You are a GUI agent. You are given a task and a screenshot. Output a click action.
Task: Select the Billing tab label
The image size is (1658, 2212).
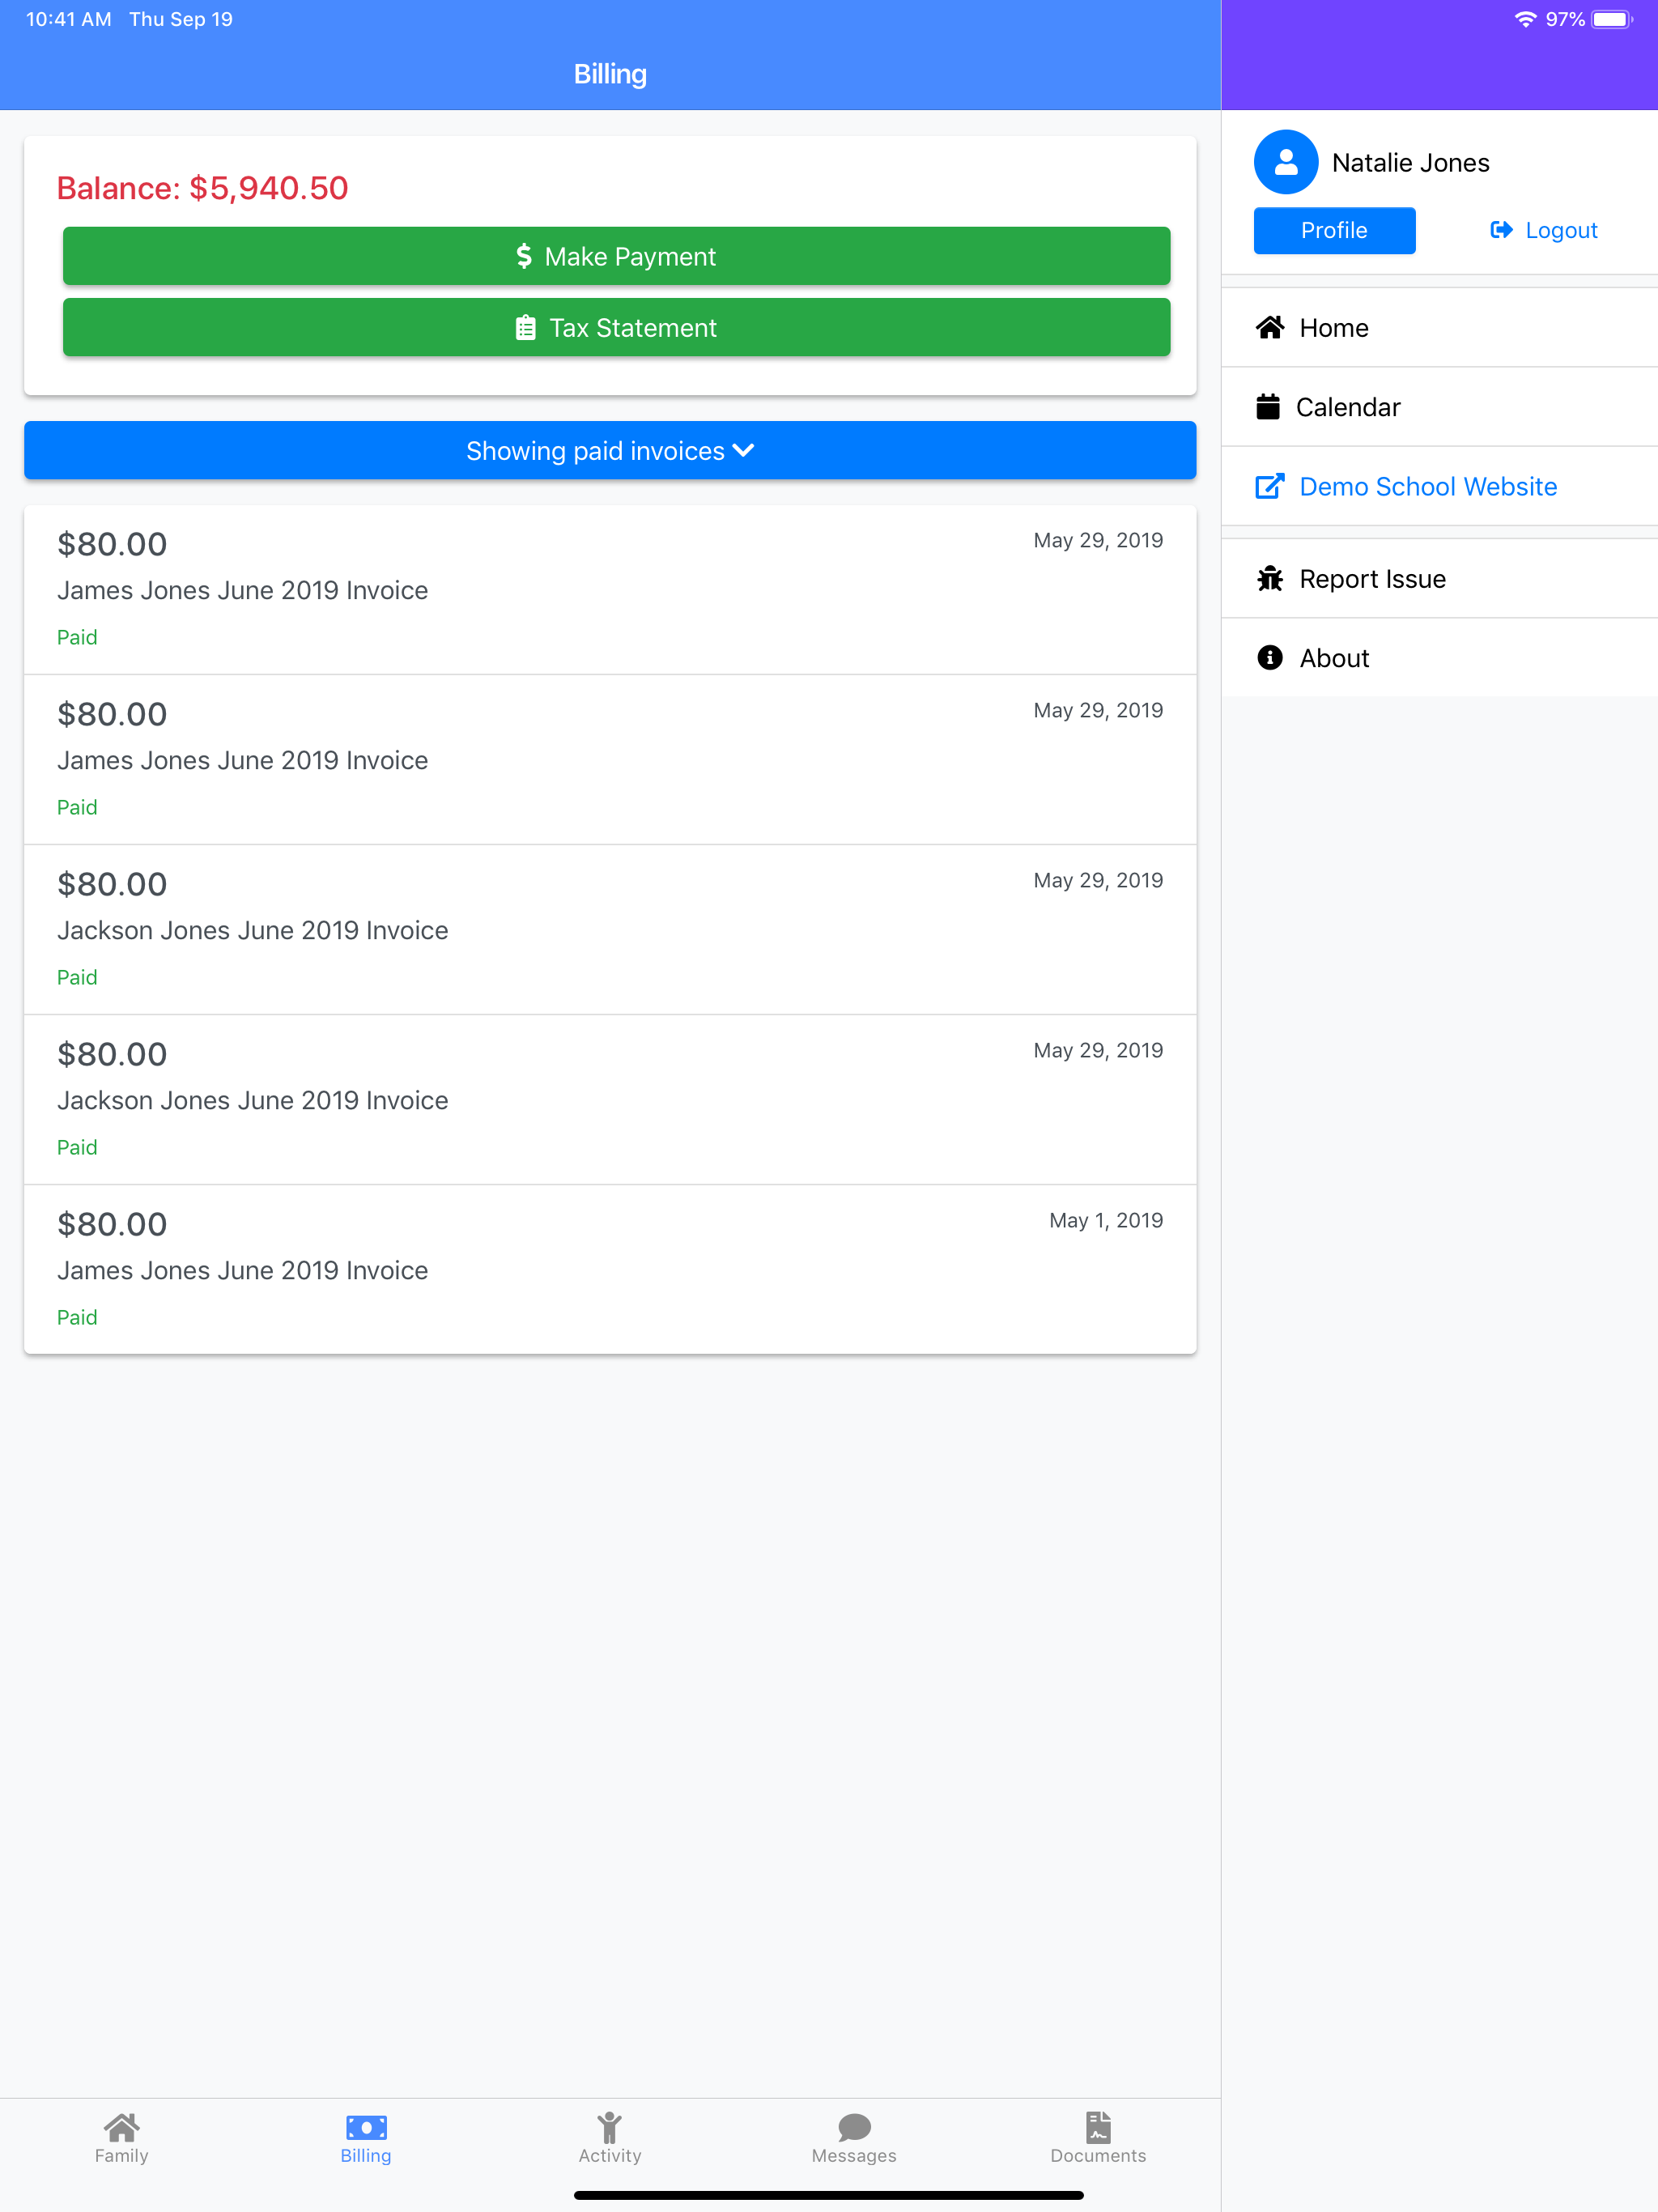(366, 2155)
